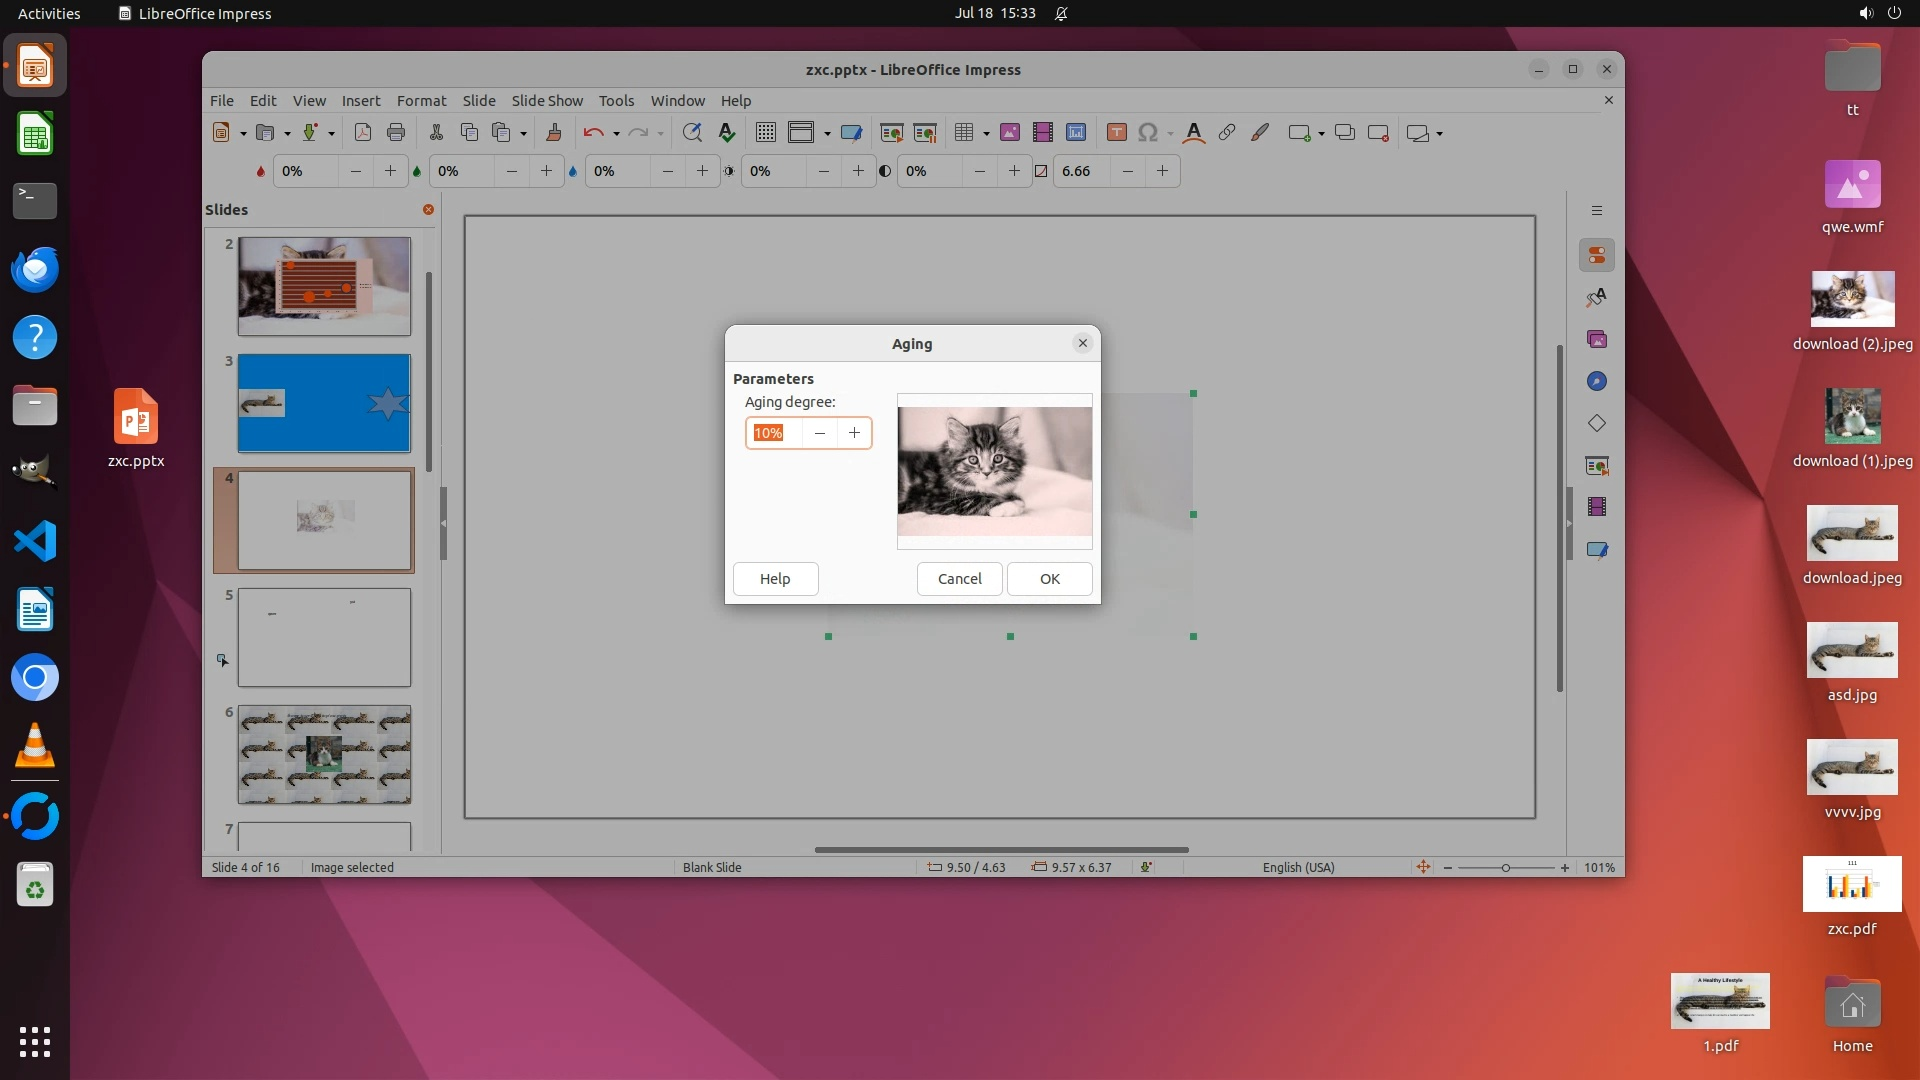Click the Insert Audio or Video filmstrip icon
The width and height of the screenshot is (1920, 1080).
click(x=1043, y=132)
